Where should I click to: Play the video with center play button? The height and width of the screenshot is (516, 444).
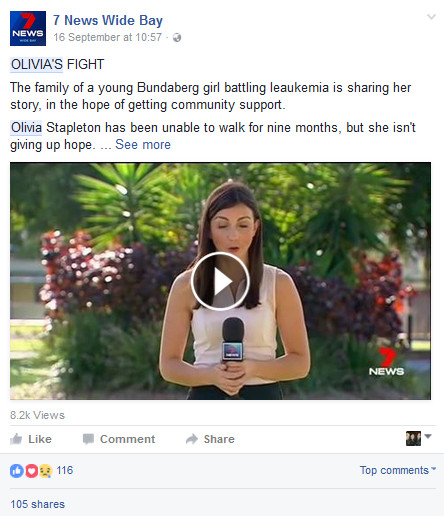click(x=220, y=281)
